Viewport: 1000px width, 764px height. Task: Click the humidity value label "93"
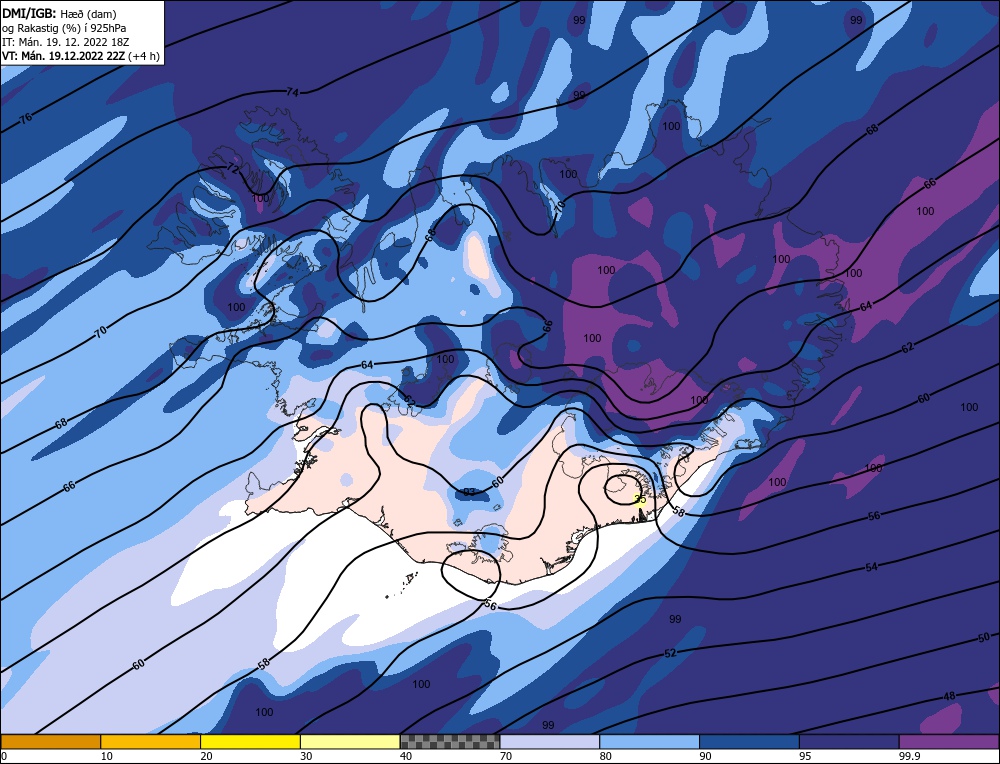(x=469, y=492)
